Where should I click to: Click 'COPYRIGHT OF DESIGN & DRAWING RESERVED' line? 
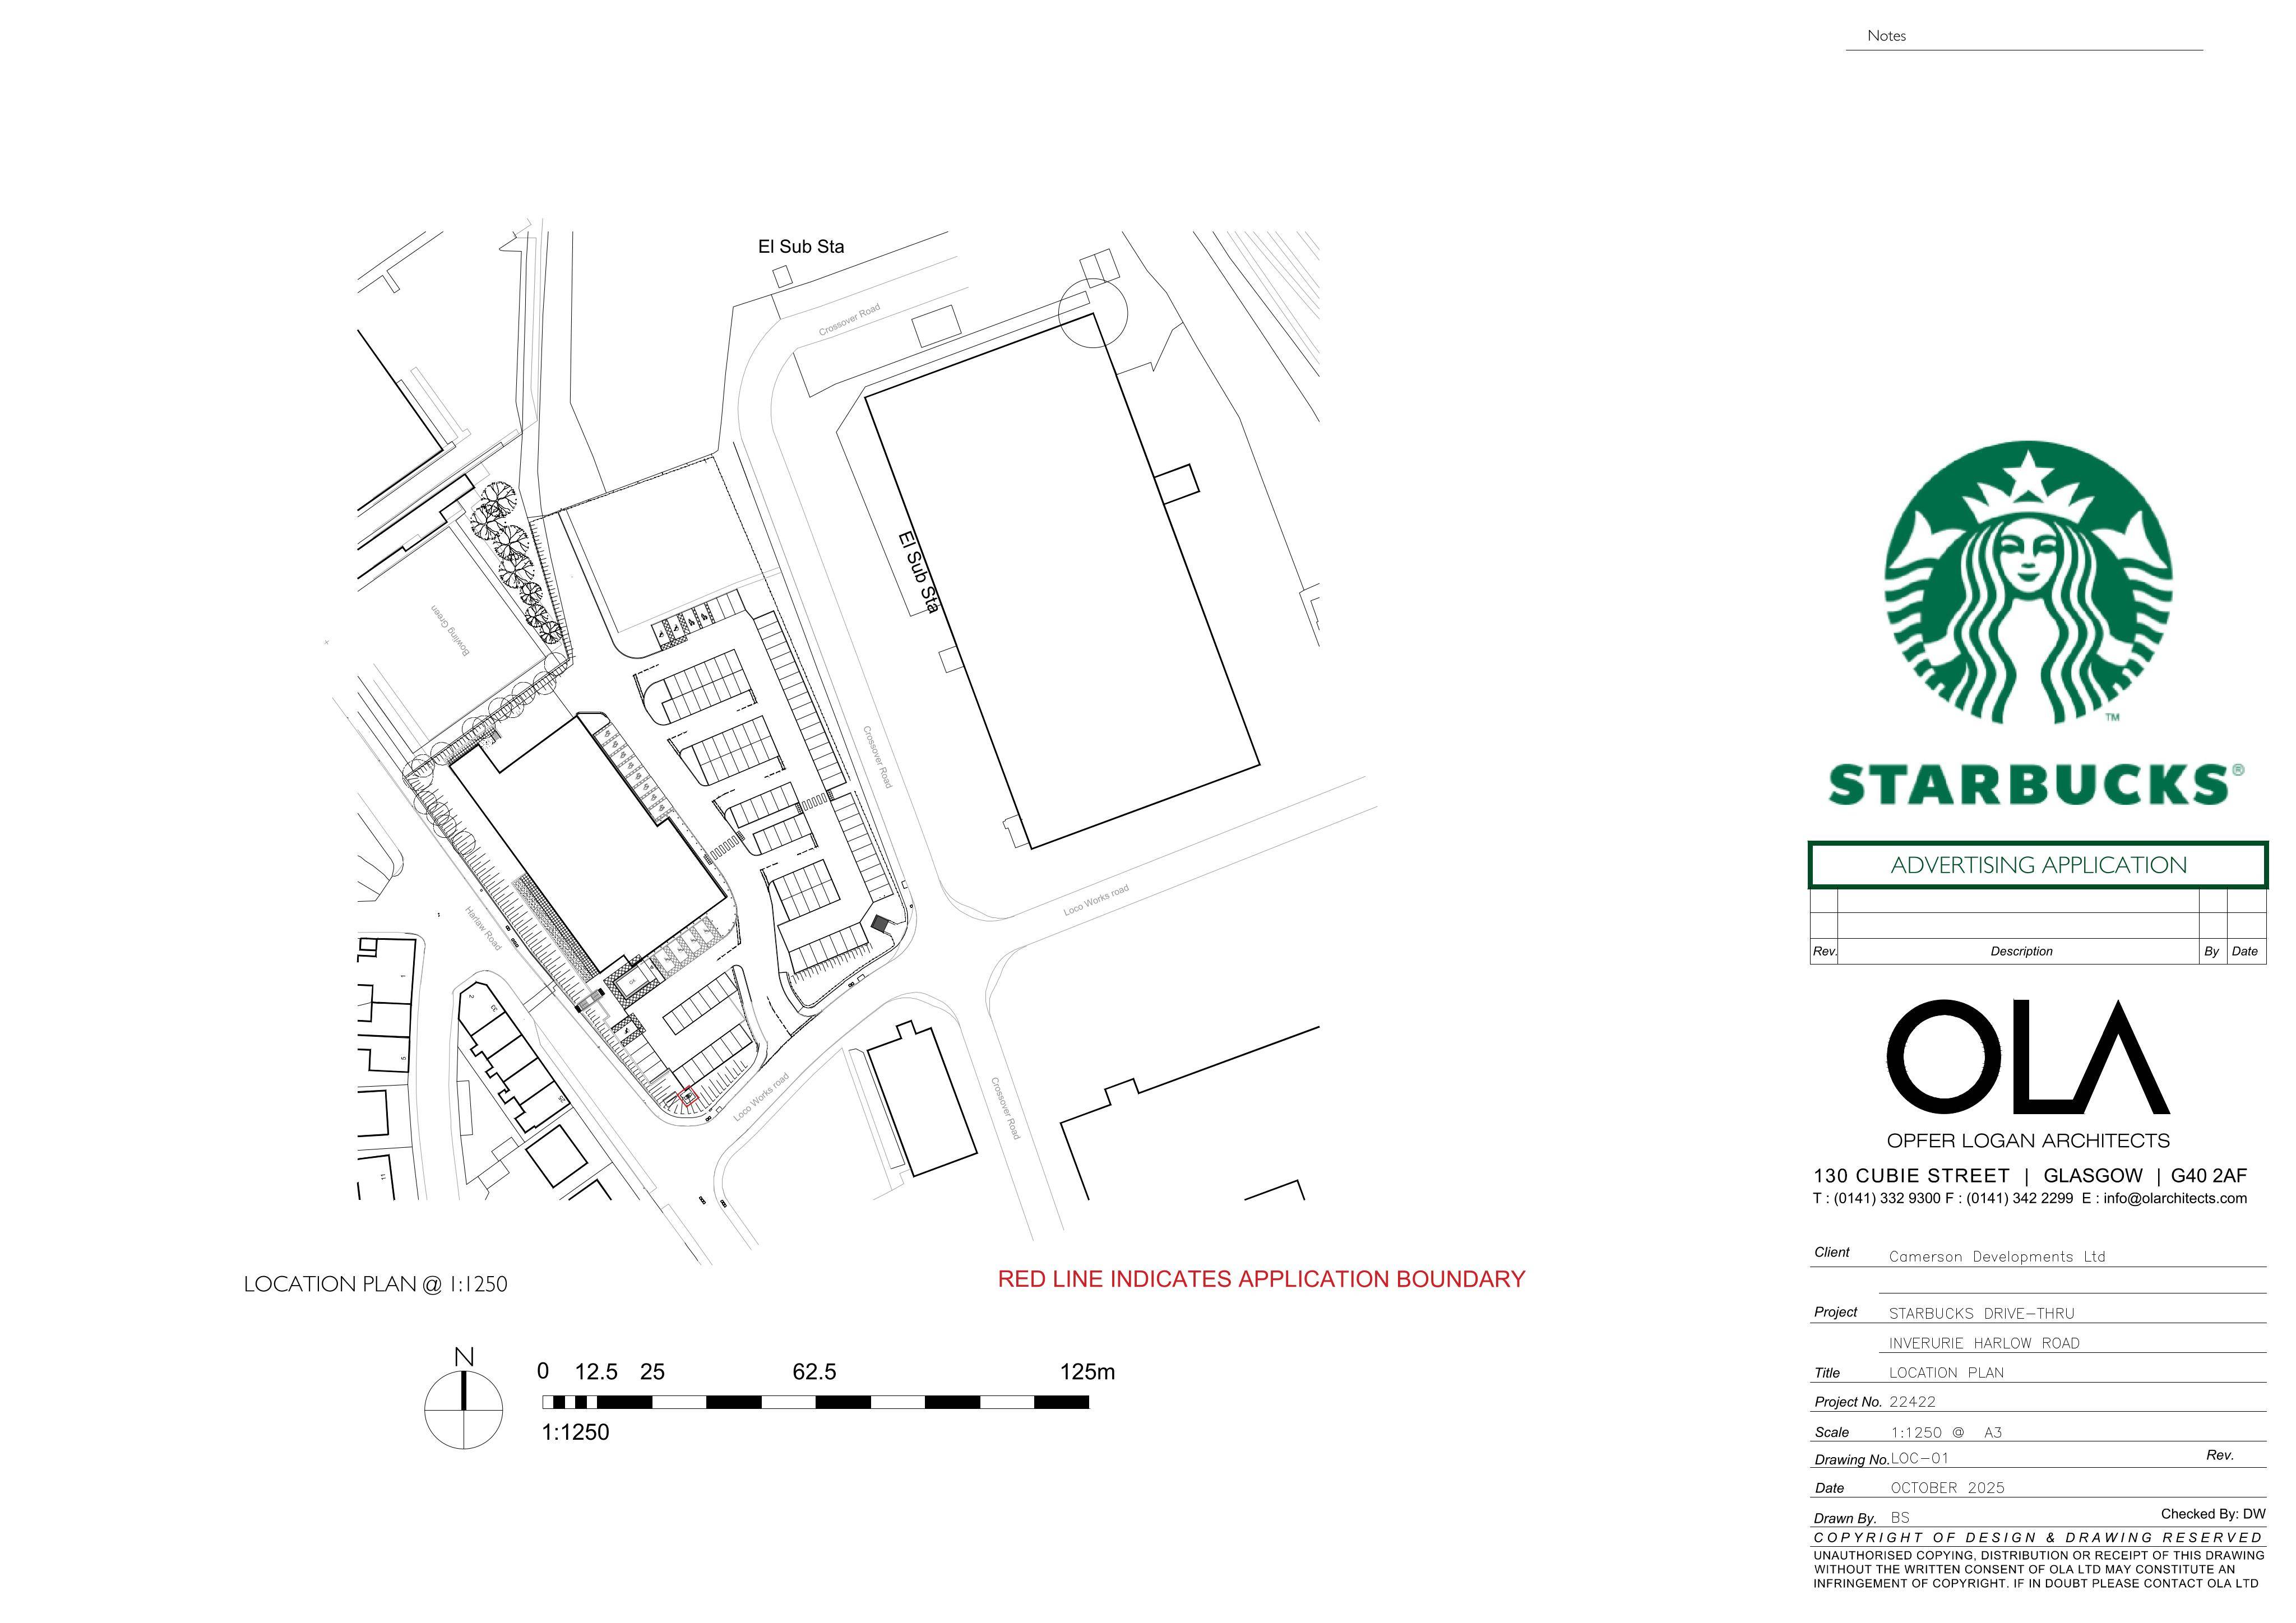2038,1538
